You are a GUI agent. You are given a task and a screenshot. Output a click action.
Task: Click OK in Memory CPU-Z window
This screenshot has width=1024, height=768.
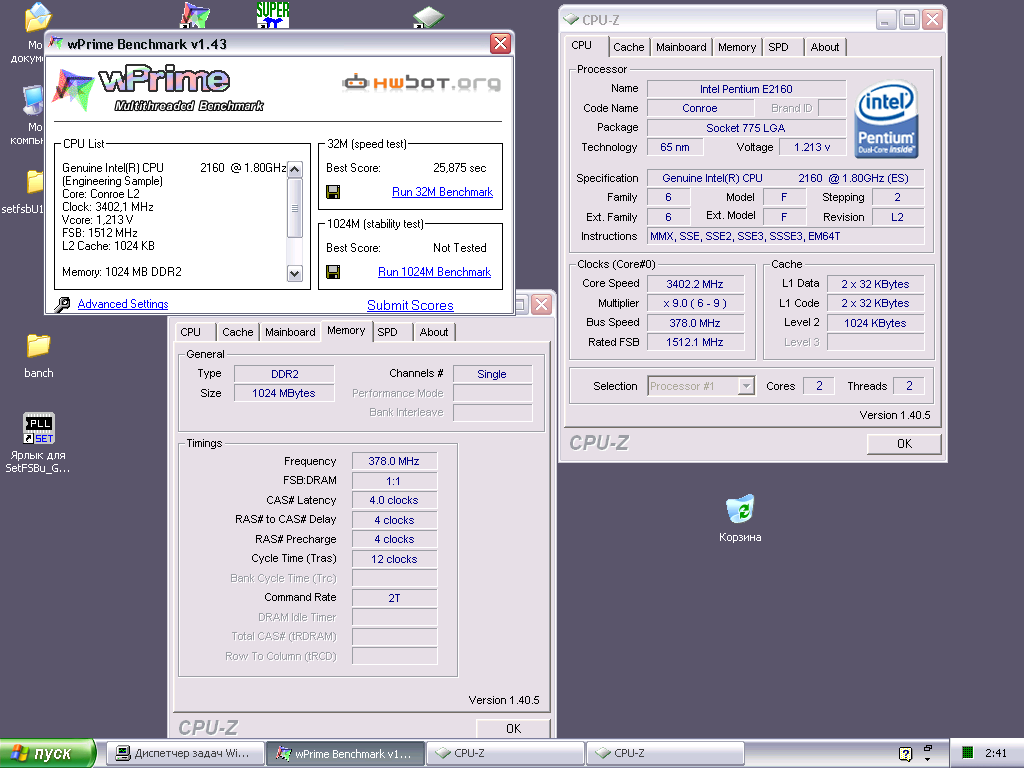[513, 728]
